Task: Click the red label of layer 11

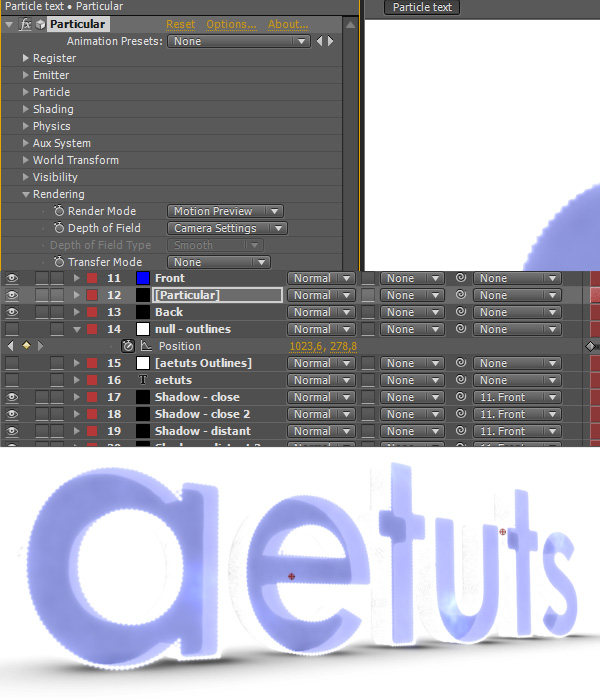Action: (92, 278)
